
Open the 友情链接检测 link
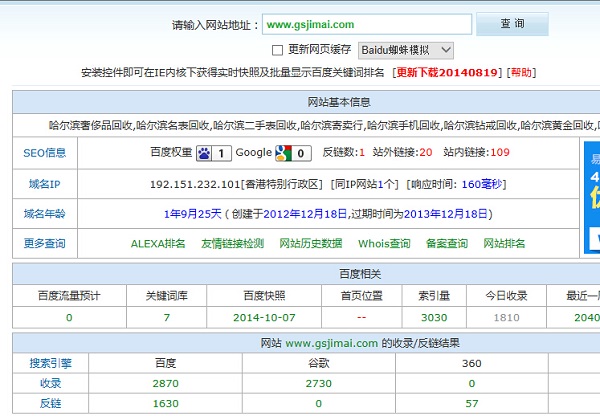(x=233, y=243)
